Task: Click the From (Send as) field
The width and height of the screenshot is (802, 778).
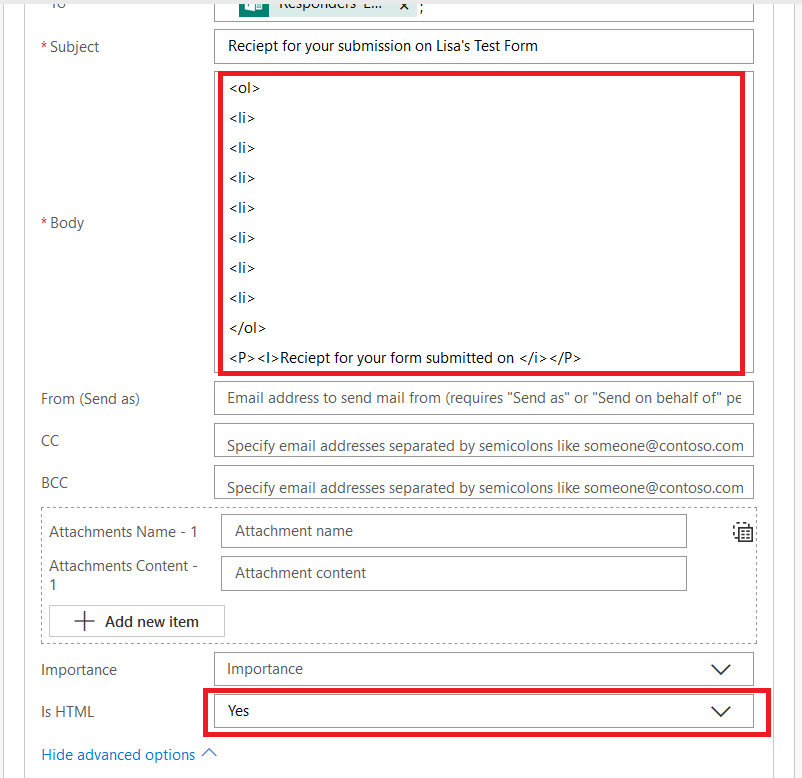Action: (x=483, y=398)
